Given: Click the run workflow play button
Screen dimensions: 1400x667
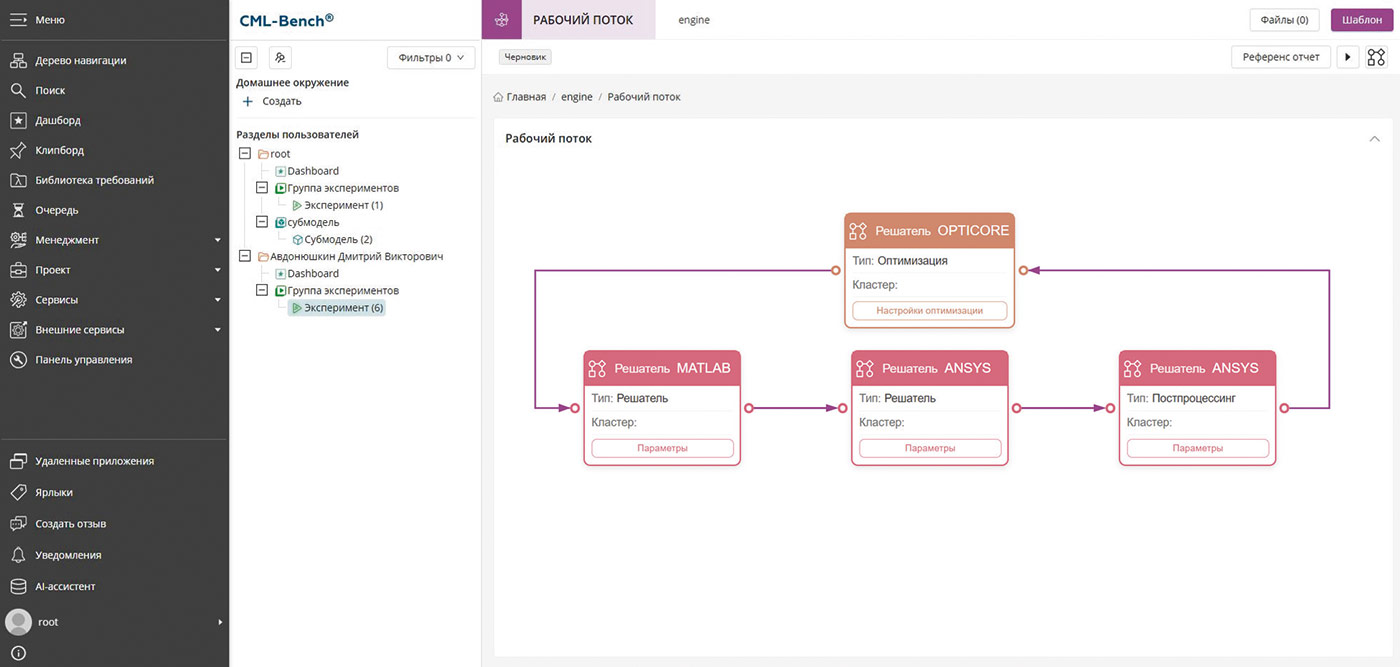Looking at the screenshot, I should coord(1347,57).
